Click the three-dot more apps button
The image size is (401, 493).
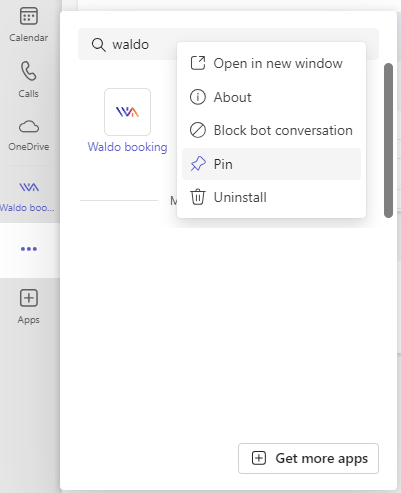[29, 249]
